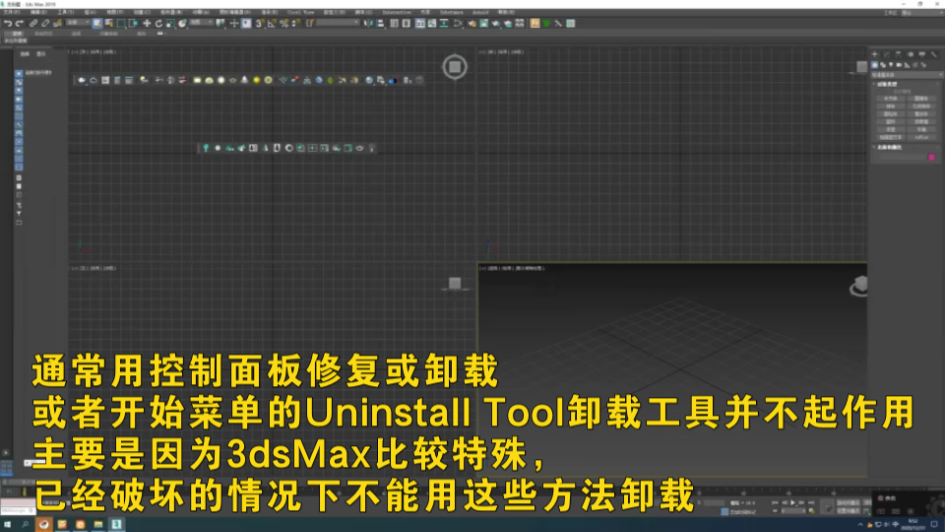Image resolution: width=945 pixels, height=532 pixels.
Task: Activate the Select and Rotate tool
Action: pos(159,23)
